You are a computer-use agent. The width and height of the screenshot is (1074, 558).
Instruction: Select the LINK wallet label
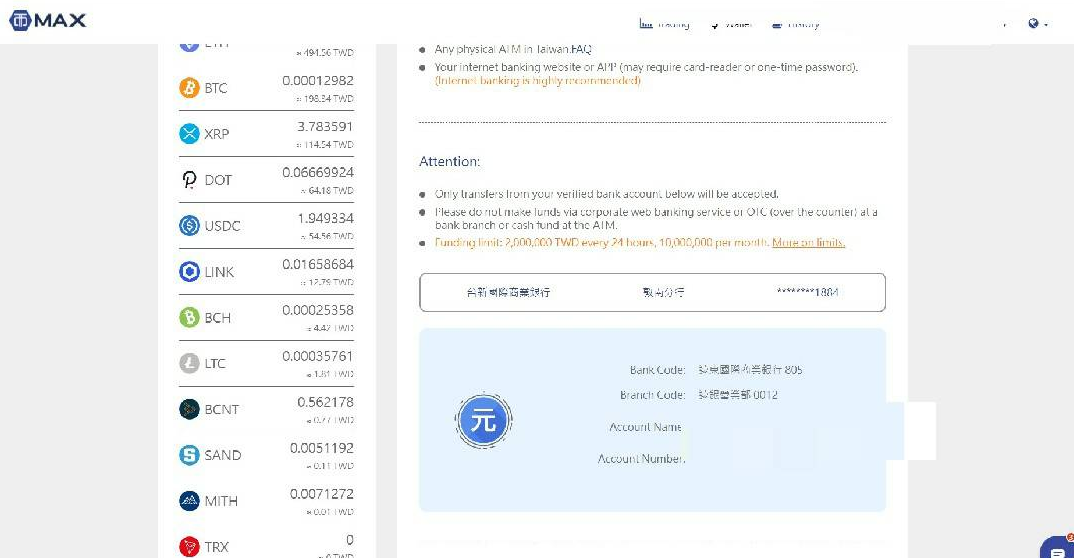pos(219,272)
